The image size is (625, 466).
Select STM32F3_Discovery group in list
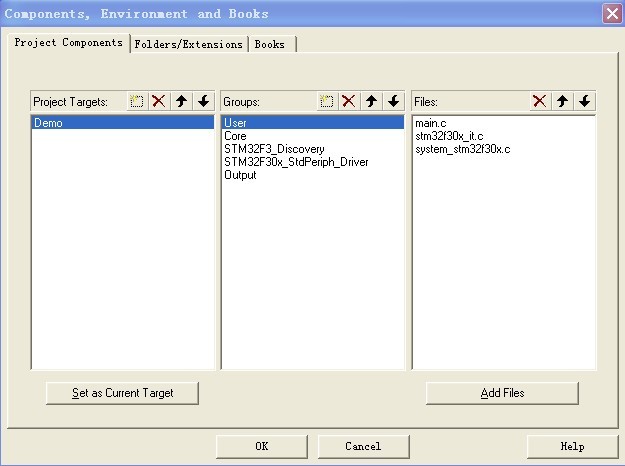pos(274,149)
